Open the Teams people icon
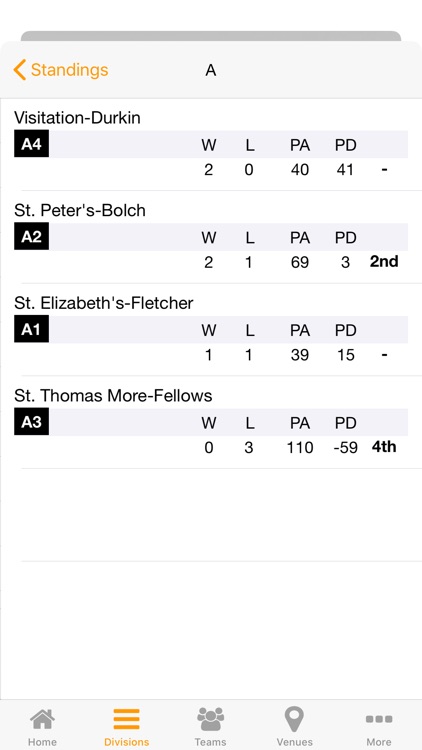Screen dimensions: 422x750 (211, 719)
